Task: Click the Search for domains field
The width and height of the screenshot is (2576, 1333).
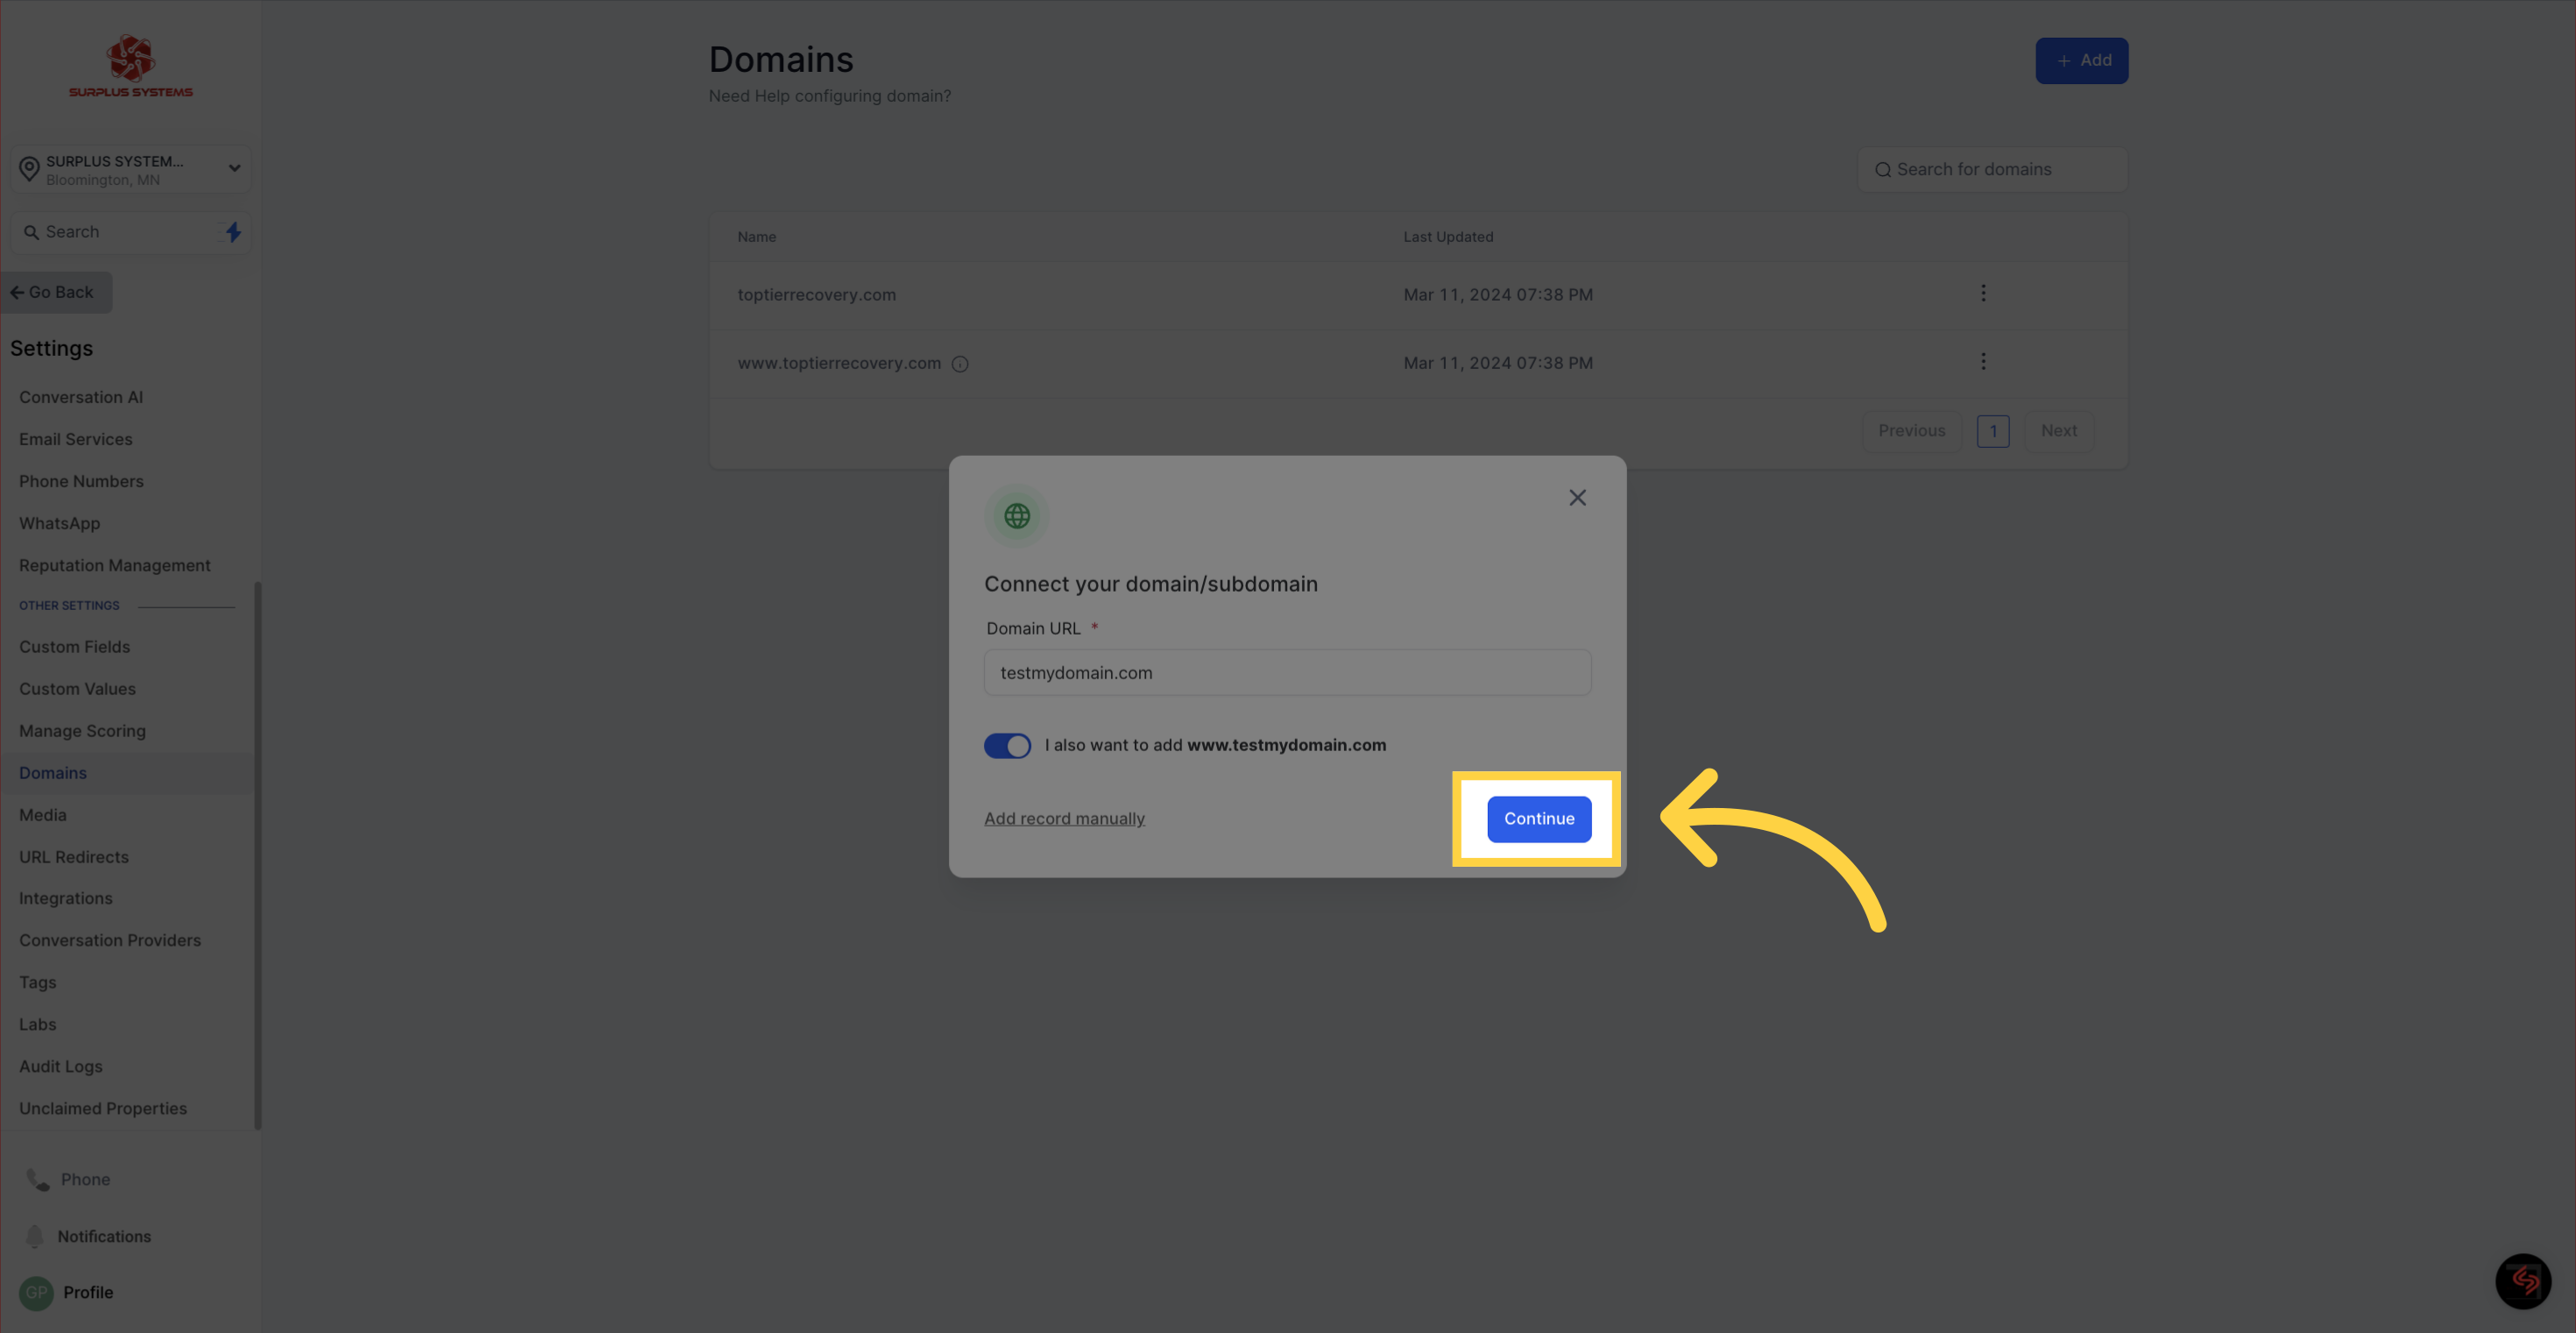Action: [1992, 170]
